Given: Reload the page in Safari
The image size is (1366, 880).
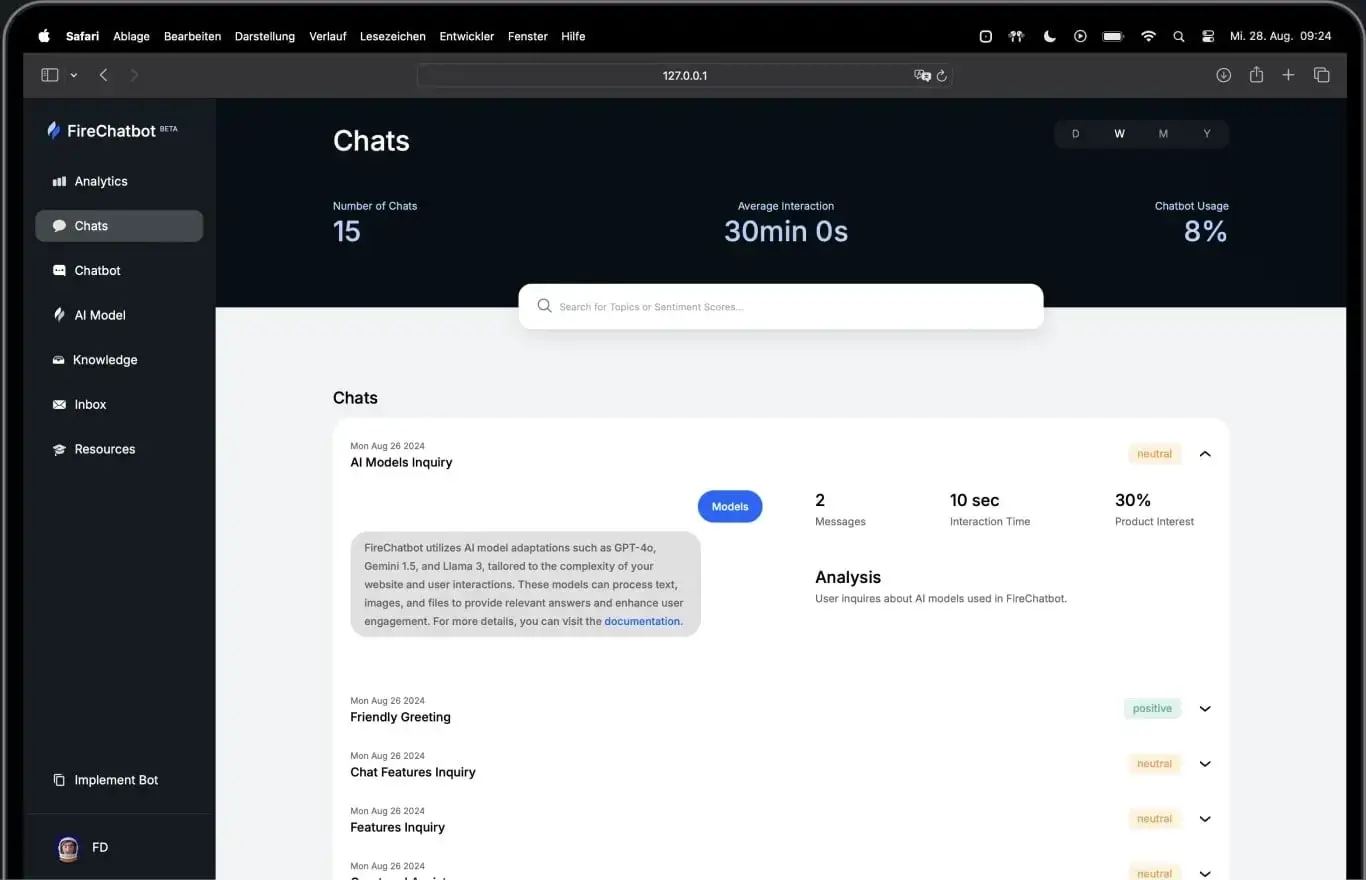Looking at the screenshot, I should click(x=941, y=75).
